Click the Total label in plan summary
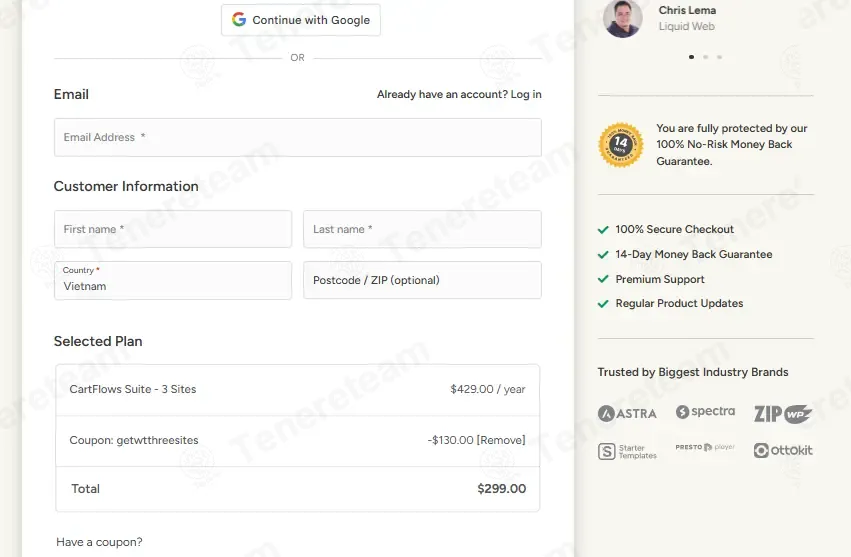This screenshot has width=851, height=557. click(x=86, y=489)
